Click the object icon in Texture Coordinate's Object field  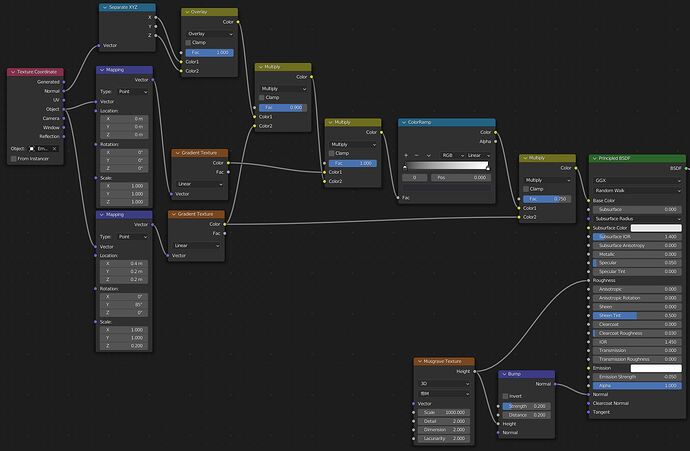coord(32,149)
